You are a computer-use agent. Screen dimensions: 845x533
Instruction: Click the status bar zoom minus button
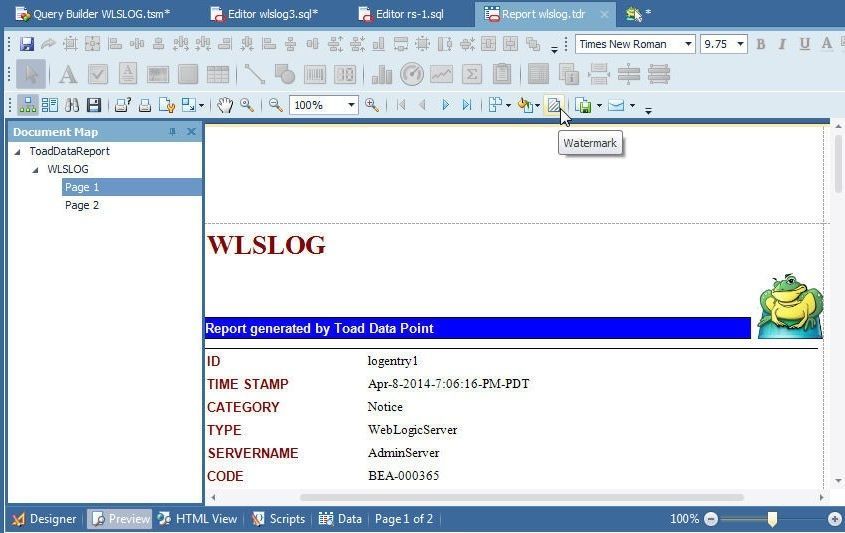click(711, 519)
